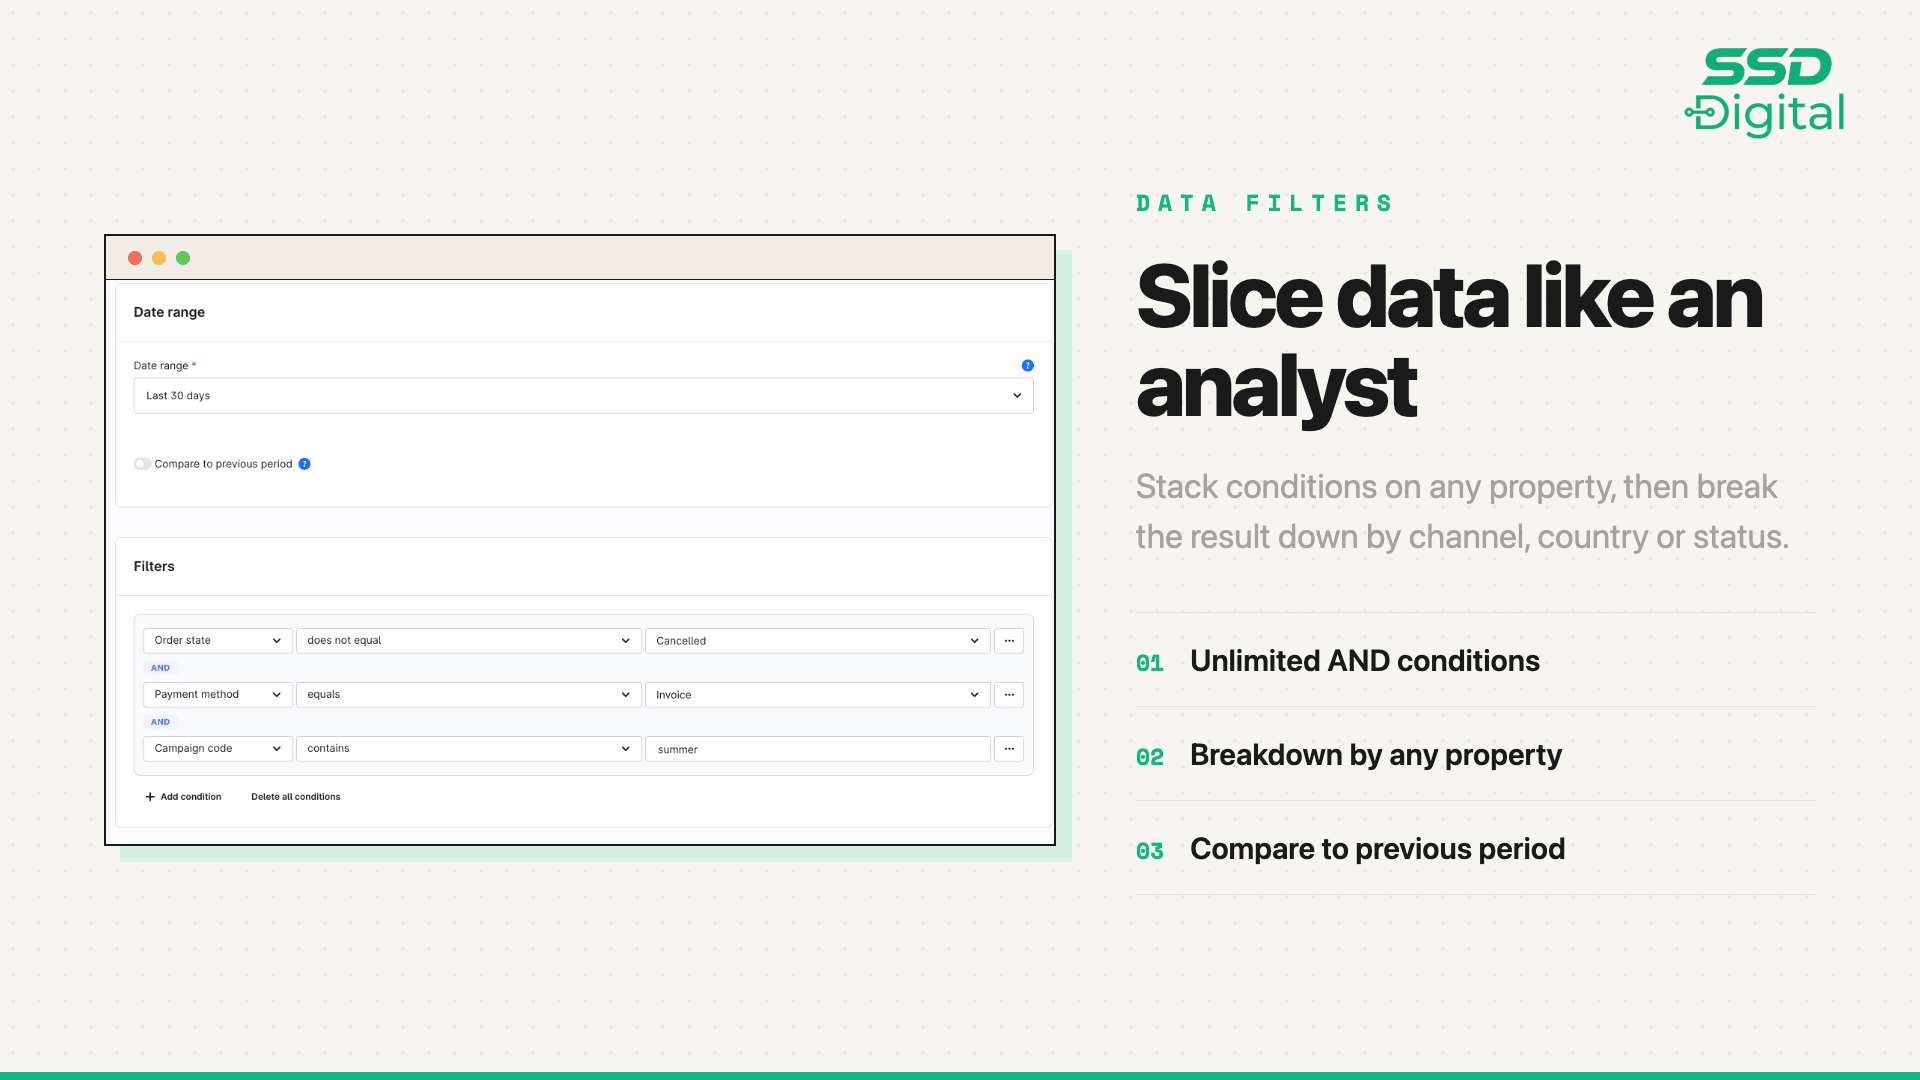Click Delete all conditions
Viewport: 1920px width, 1080px height.
pos(296,797)
